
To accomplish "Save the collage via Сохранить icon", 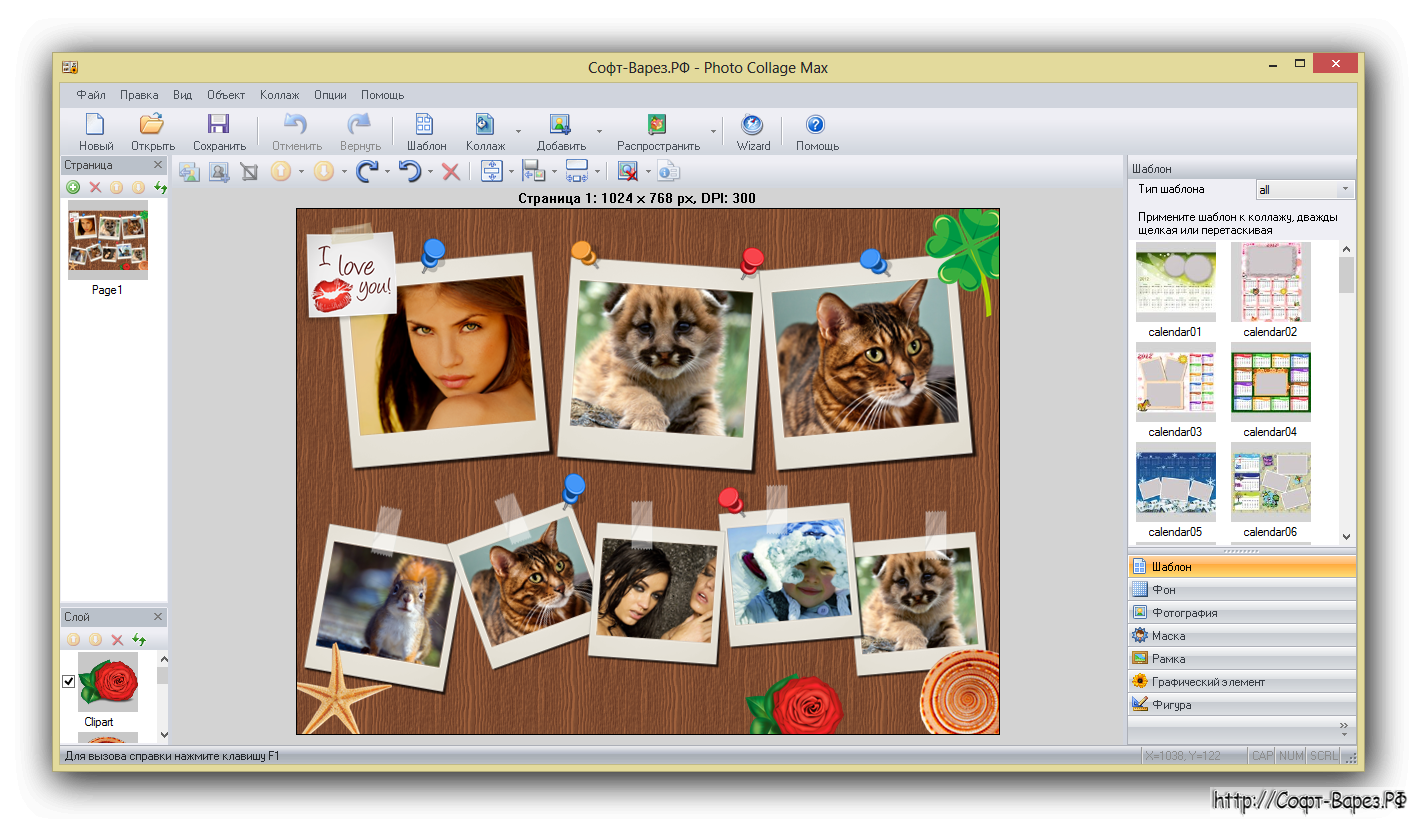I will pos(218,124).
